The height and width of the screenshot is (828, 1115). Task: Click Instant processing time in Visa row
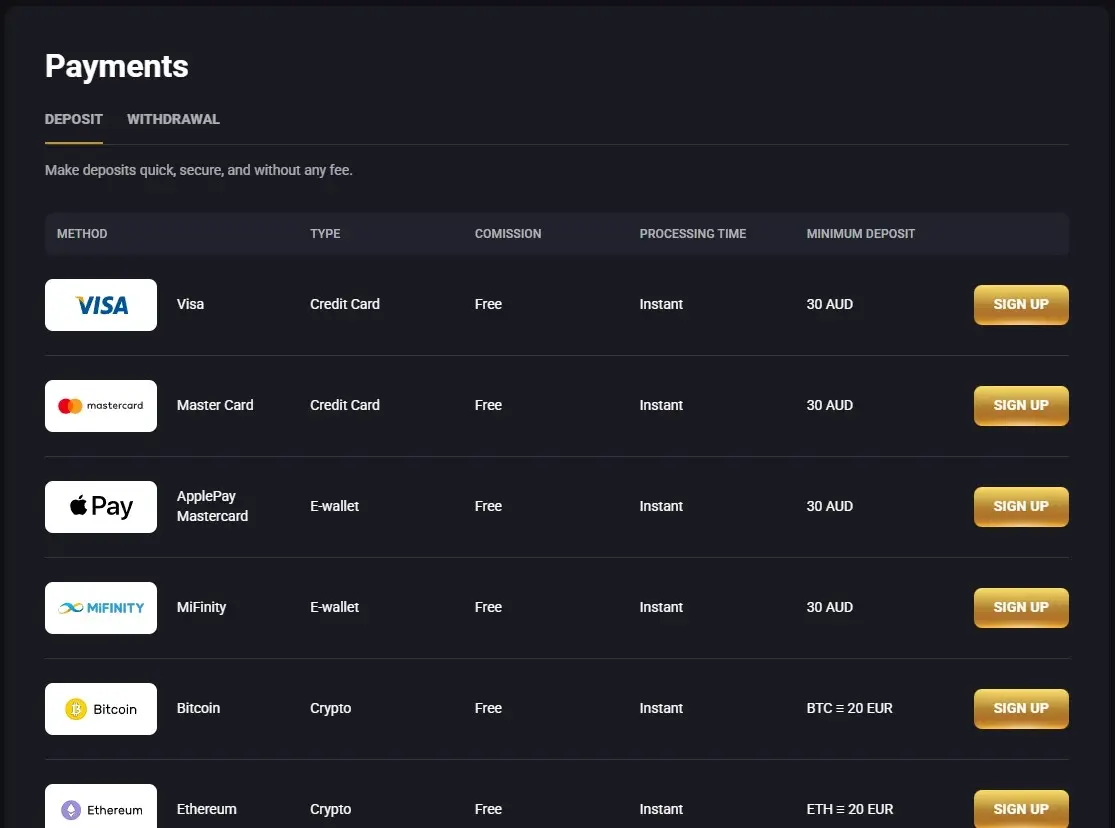click(x=661, y=304)
